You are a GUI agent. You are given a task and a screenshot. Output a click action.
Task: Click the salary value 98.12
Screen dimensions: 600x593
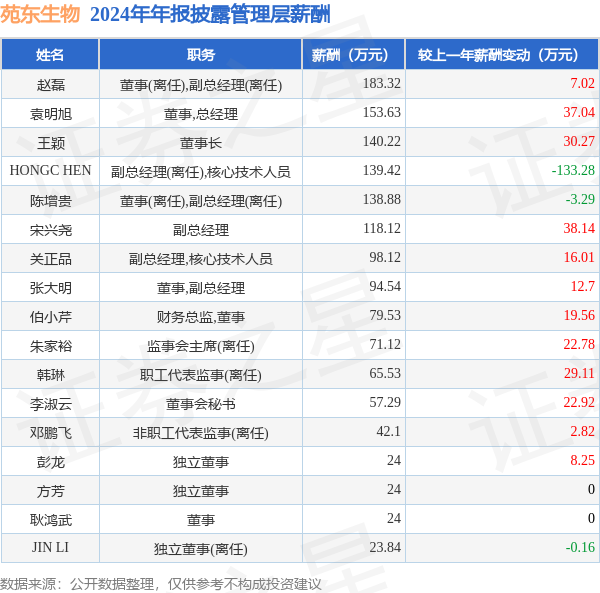coord(385,257)
